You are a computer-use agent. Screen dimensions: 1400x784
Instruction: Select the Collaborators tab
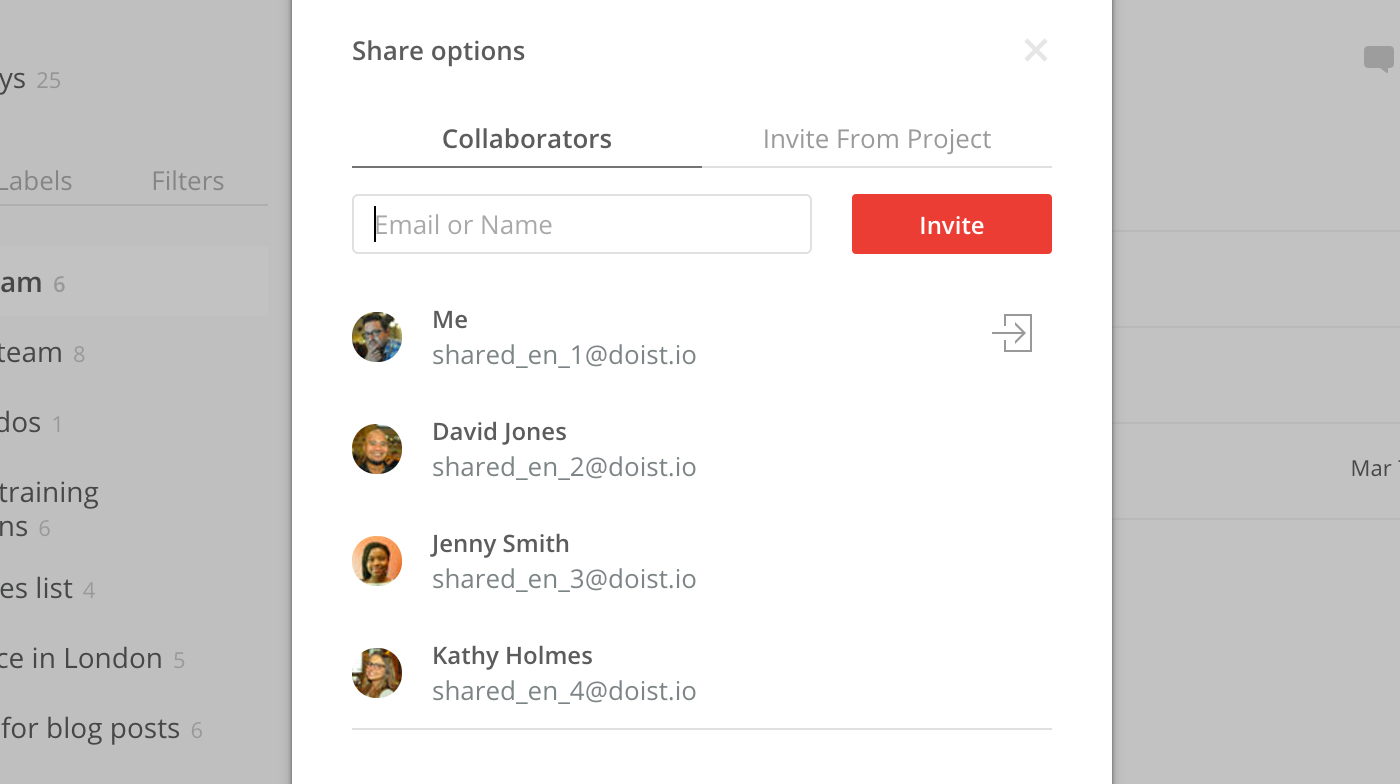526,138
